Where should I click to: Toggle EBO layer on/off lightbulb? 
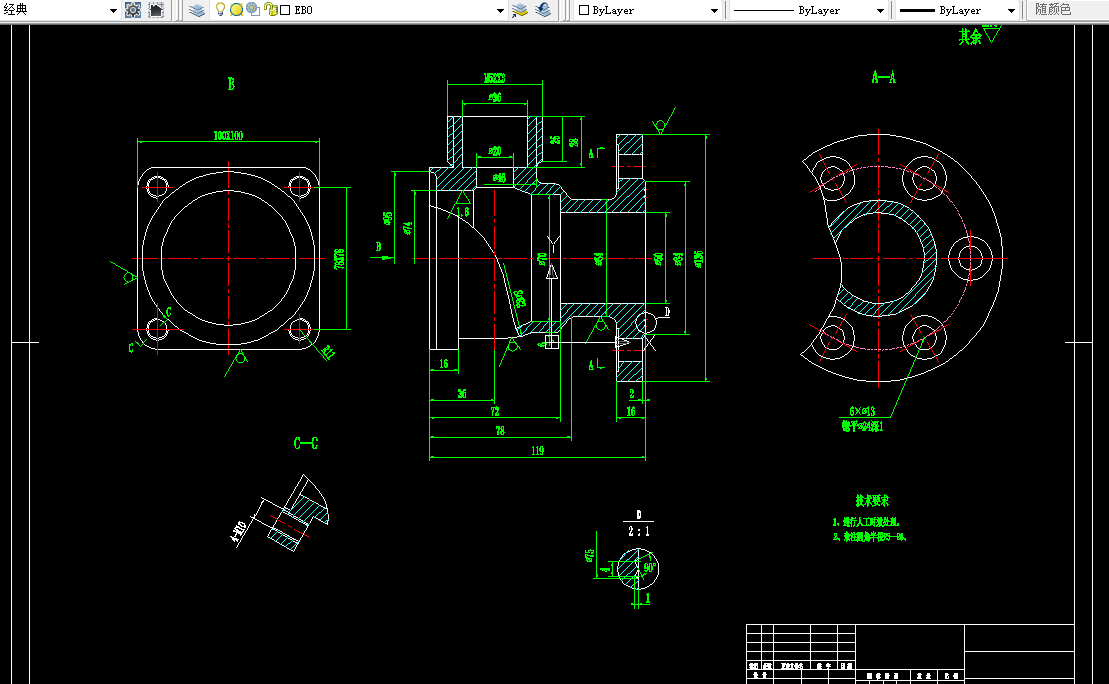(x=220, y=9)
